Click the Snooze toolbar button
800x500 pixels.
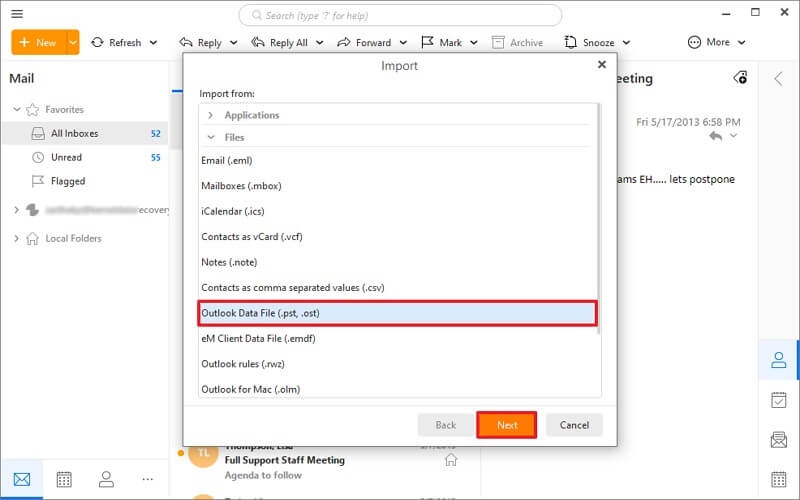(x=589, y=42)
